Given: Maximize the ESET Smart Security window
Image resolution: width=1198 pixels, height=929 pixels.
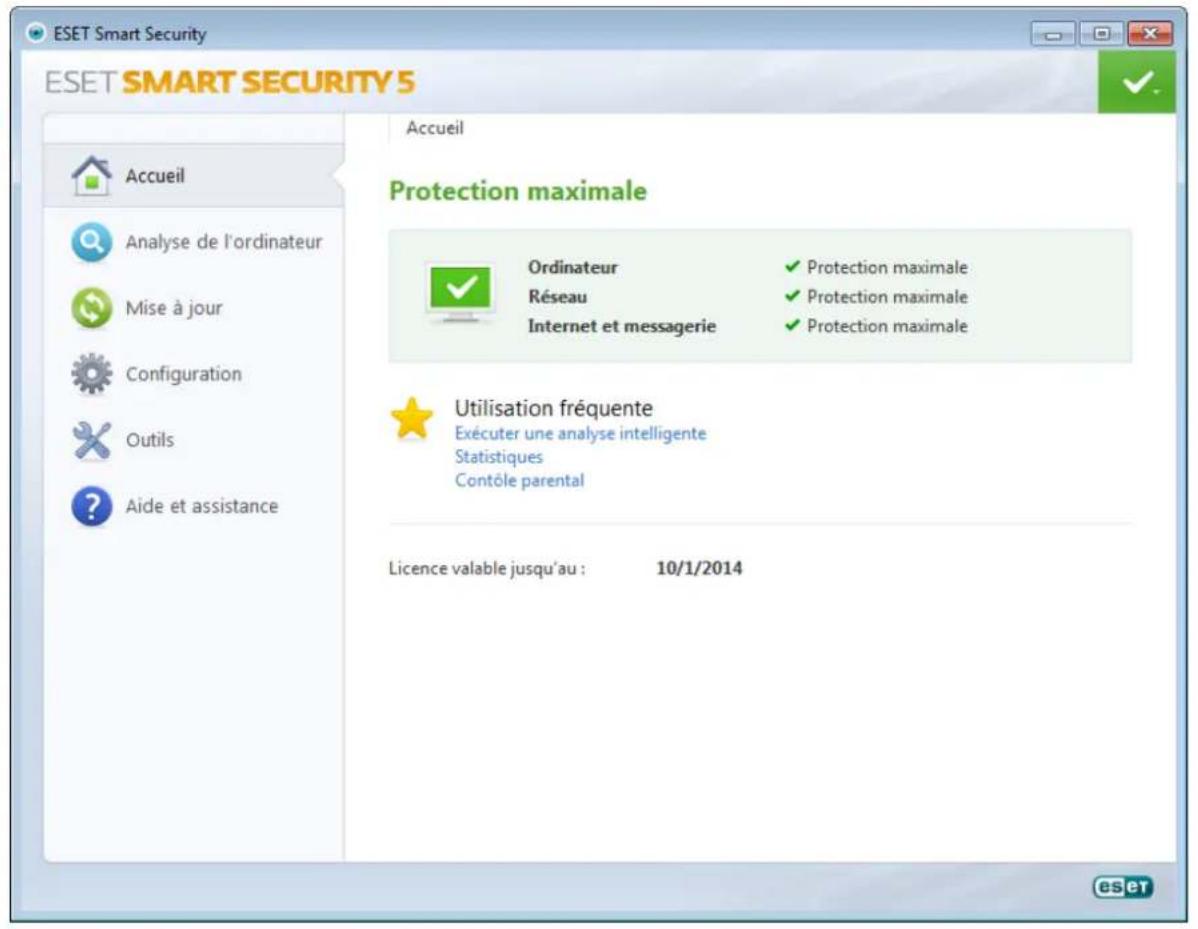Looking at the screenshot, I should tap(1101, 34).
